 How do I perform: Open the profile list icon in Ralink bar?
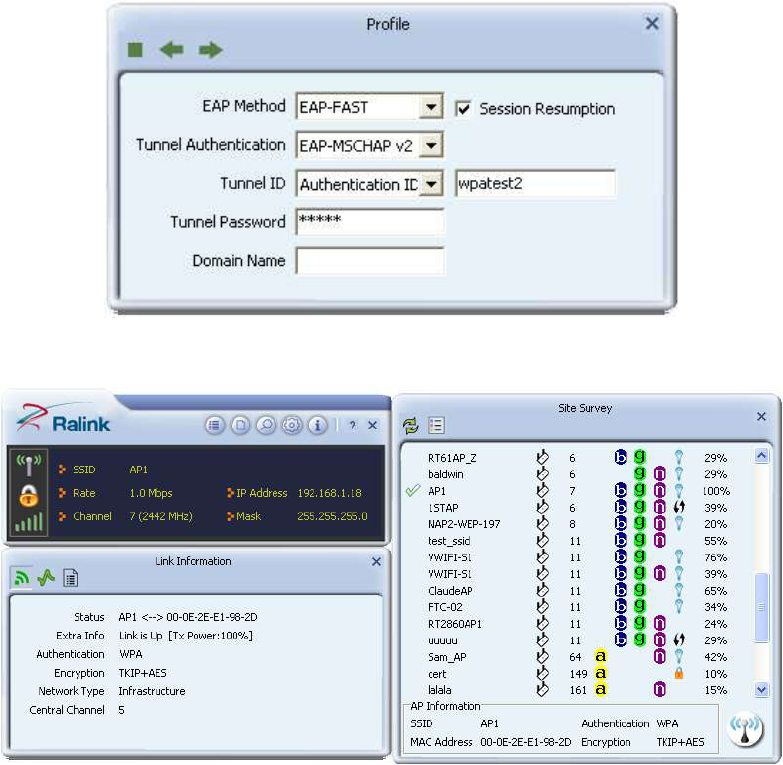215,425
